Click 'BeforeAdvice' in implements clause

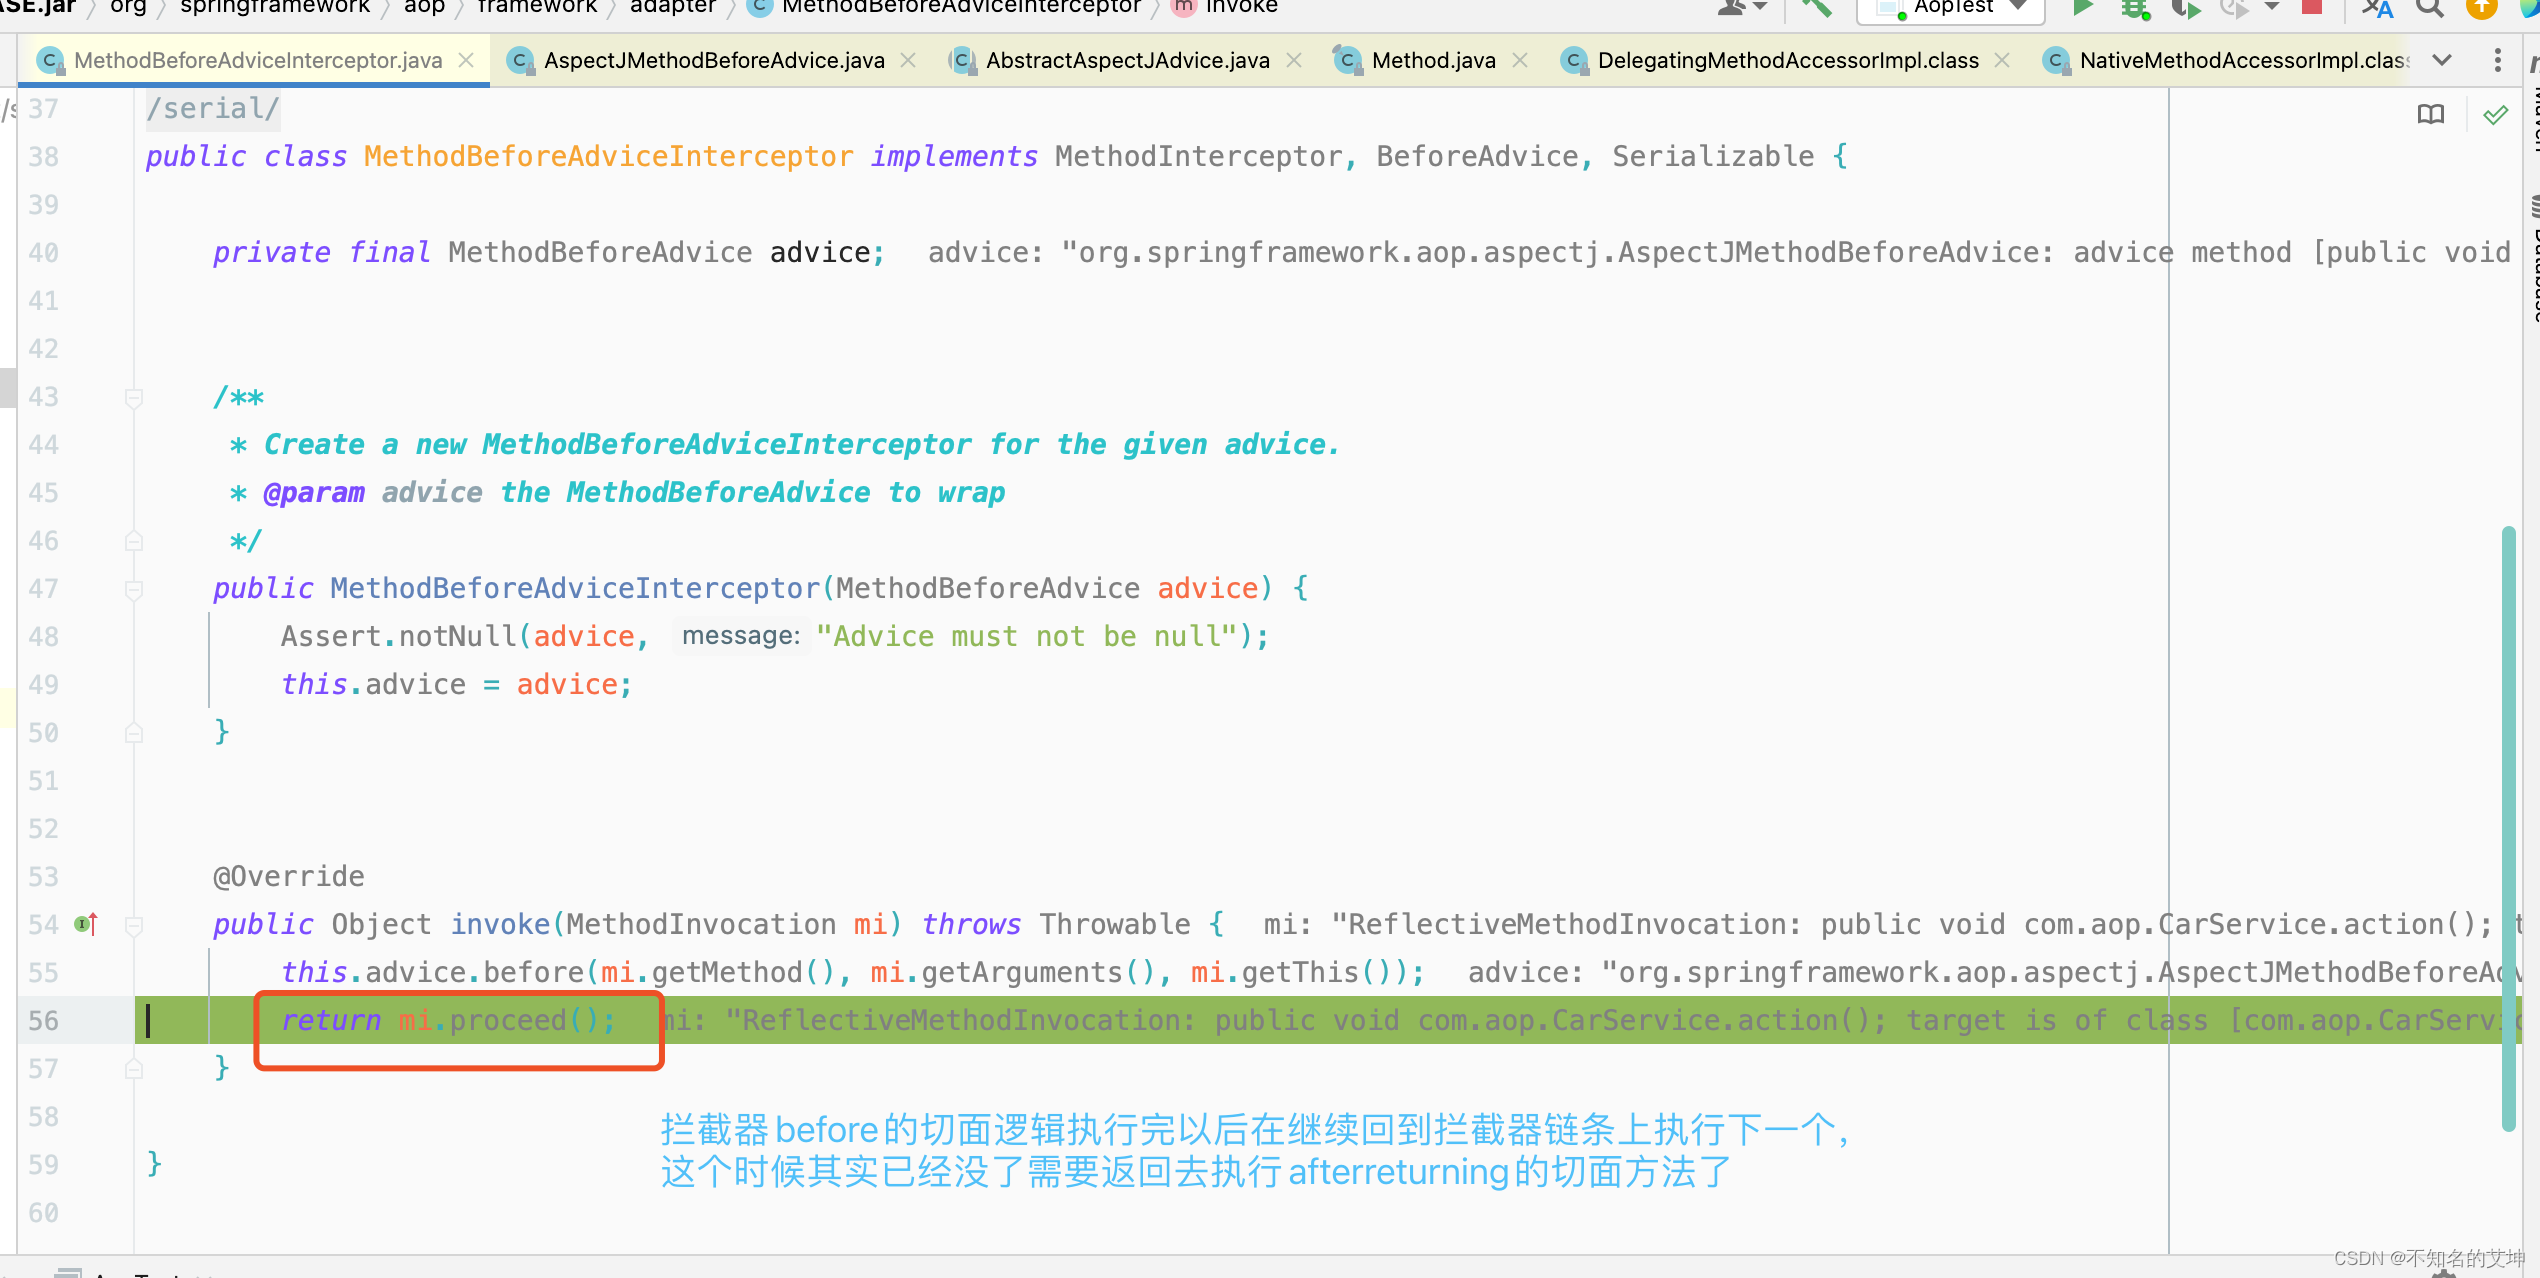tap(1477, 156)
